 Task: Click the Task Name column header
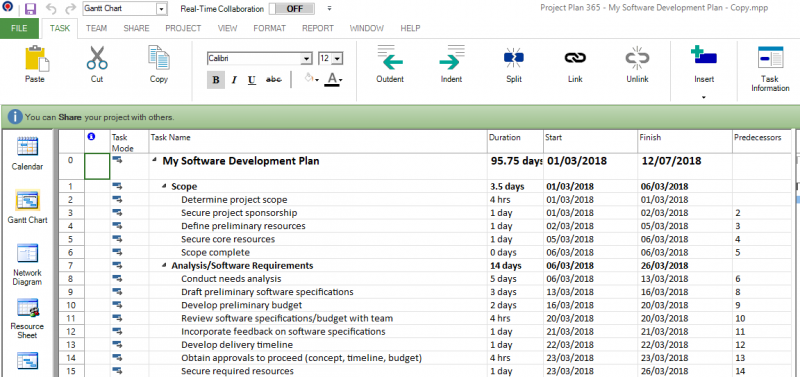coord(318,142)
